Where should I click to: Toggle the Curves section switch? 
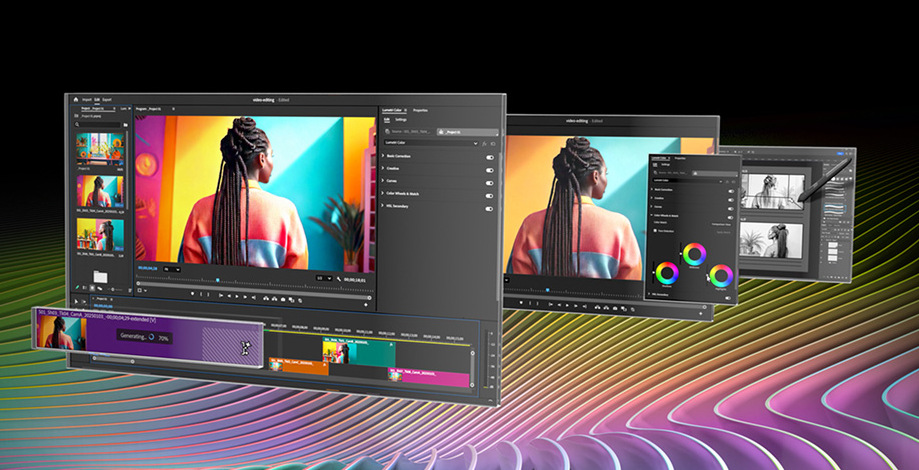click(489, 183)
